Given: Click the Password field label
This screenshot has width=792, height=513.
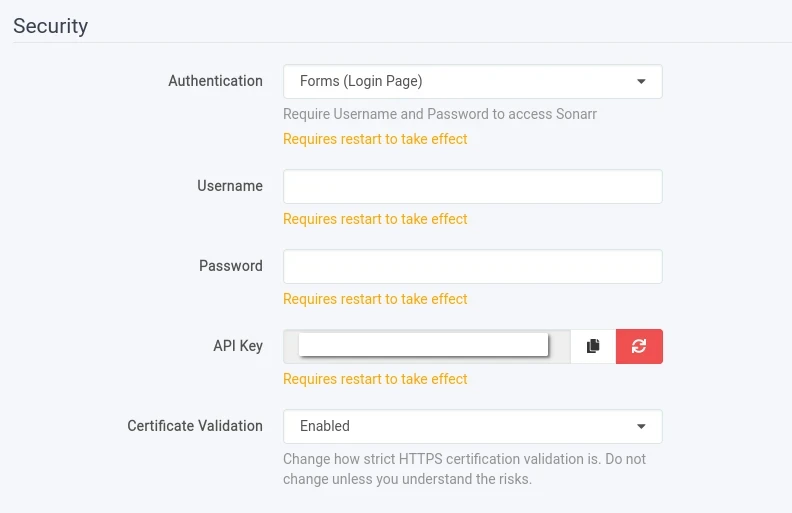Looking at the screenshot, I should point(230,266).
